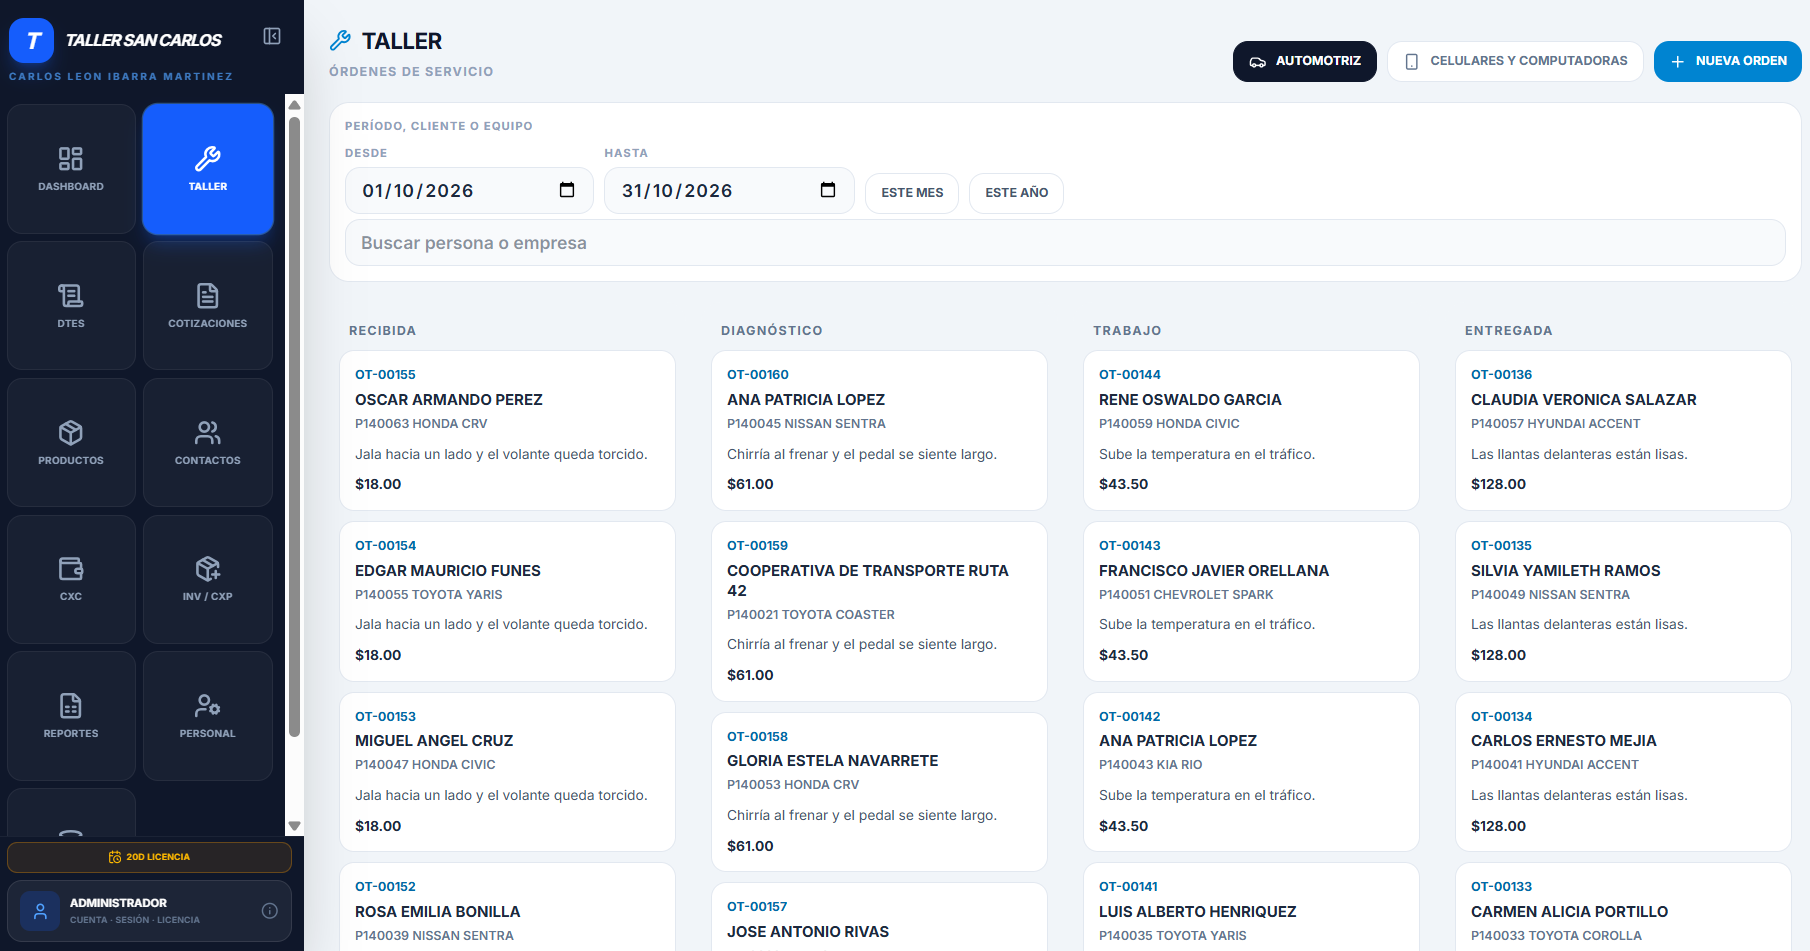Open the Cotizaciones file icon
Image resolution: width=1810 pixels, height=951 pixels.
(208, 296)
